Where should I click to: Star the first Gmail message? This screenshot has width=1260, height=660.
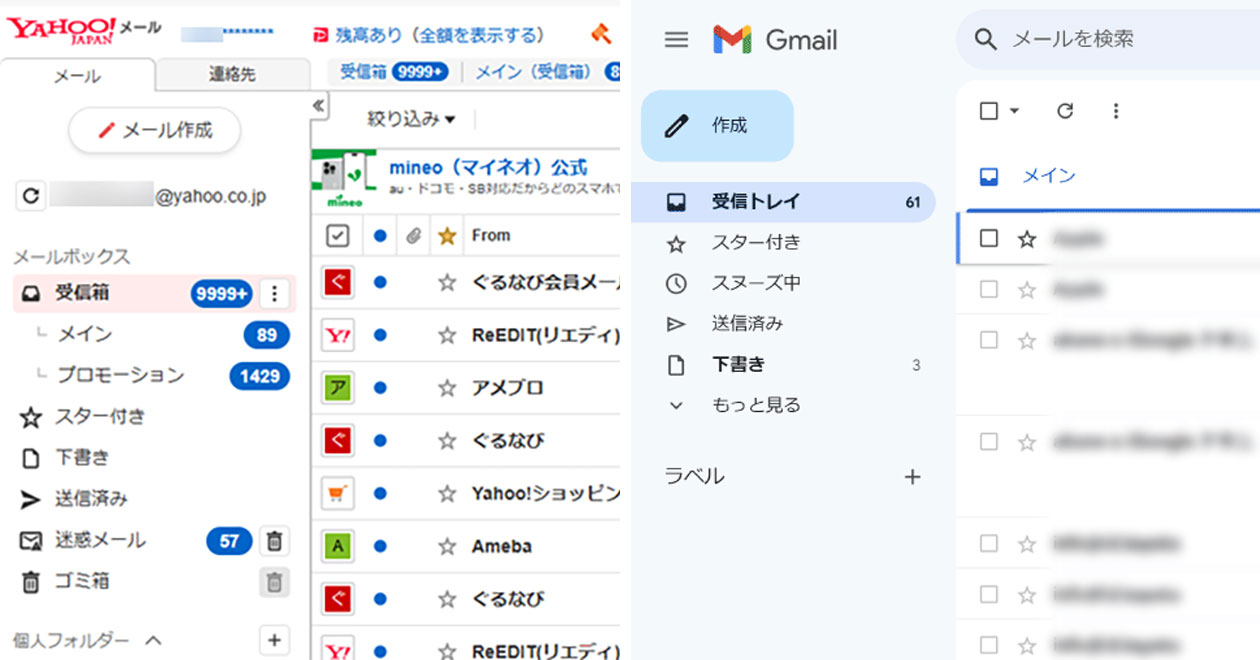pos(1026,238)
